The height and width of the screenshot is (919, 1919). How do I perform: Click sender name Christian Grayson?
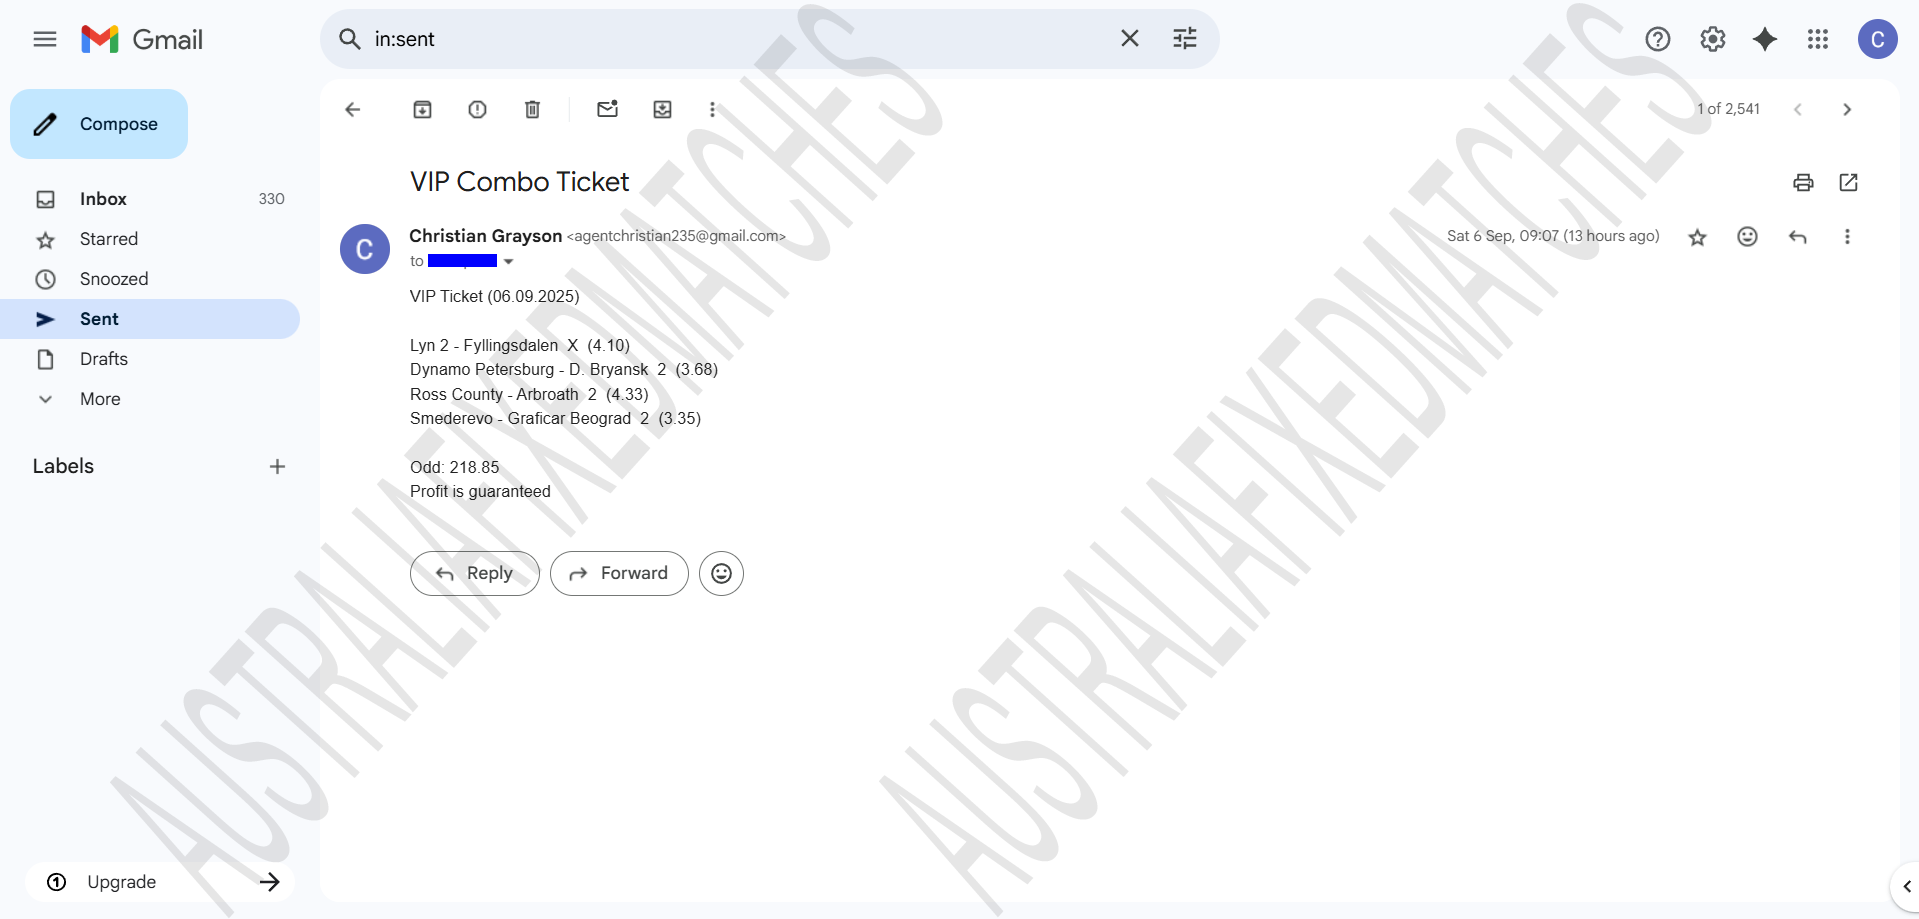coord(485,236)
